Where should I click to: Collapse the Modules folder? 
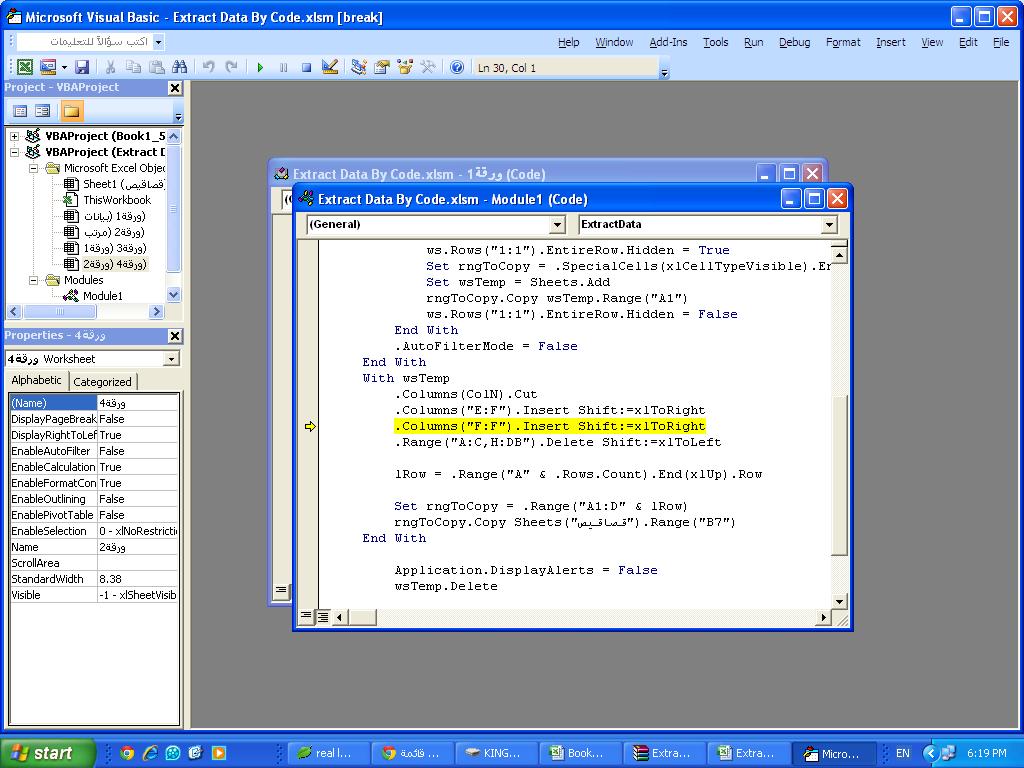point(33,280)
